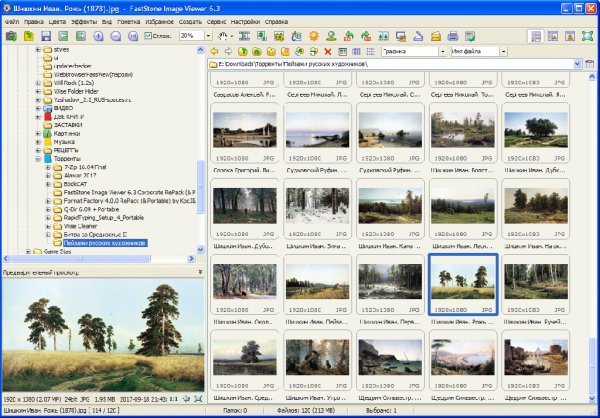
Task: Go up one folder level icon
Action: 243,51
